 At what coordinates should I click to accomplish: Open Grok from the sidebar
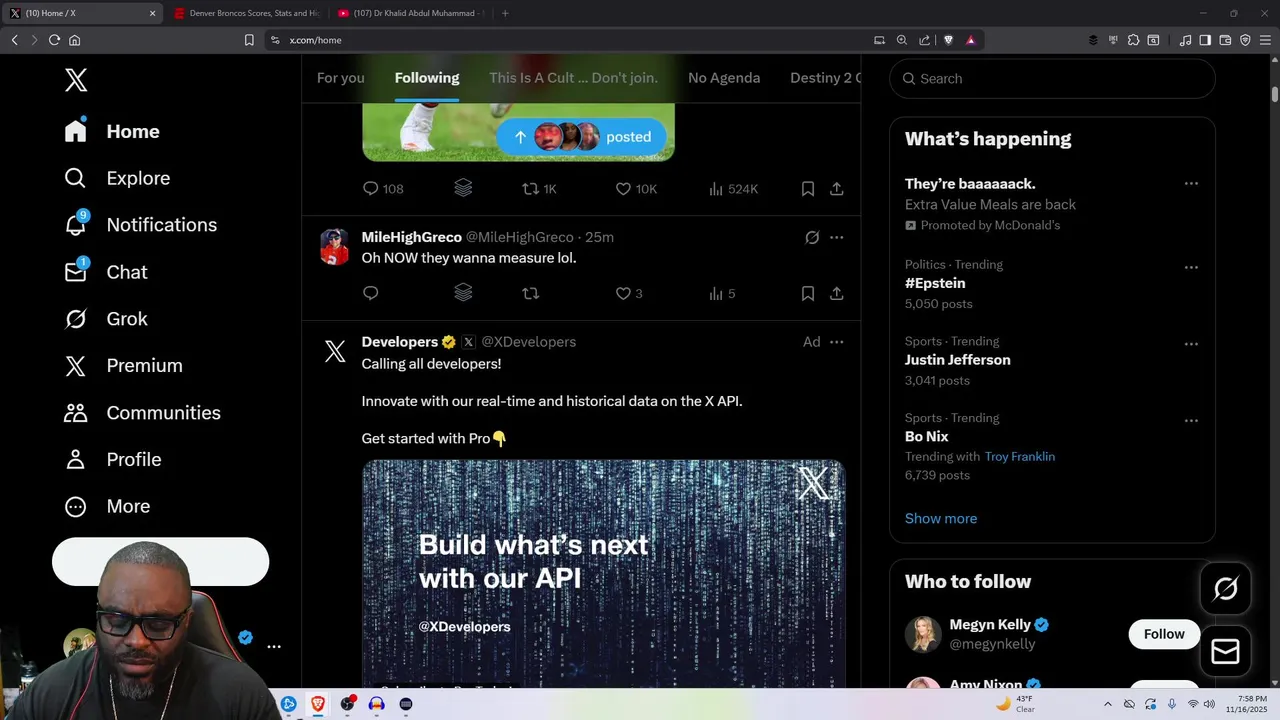105,319
